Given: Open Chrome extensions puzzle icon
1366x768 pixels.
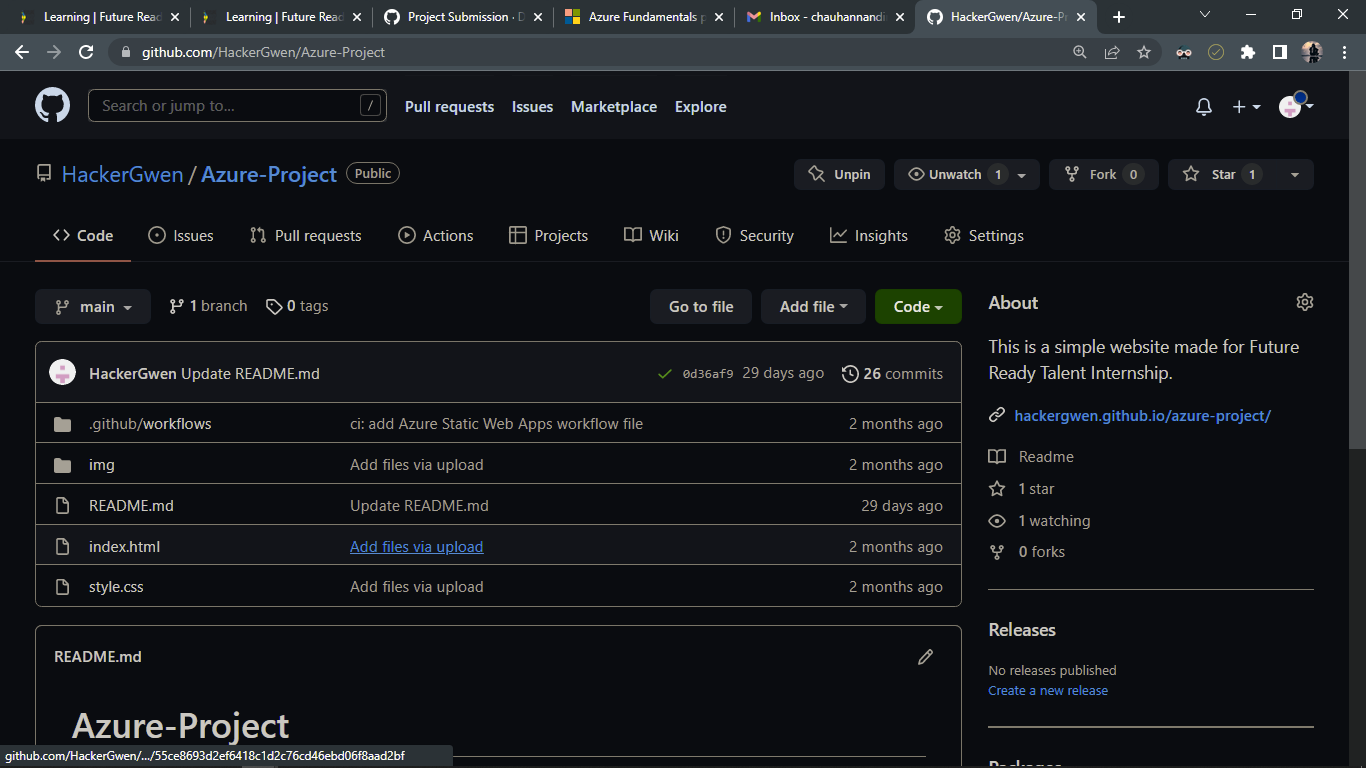Looking at the screenshot, I should 1248,52.
